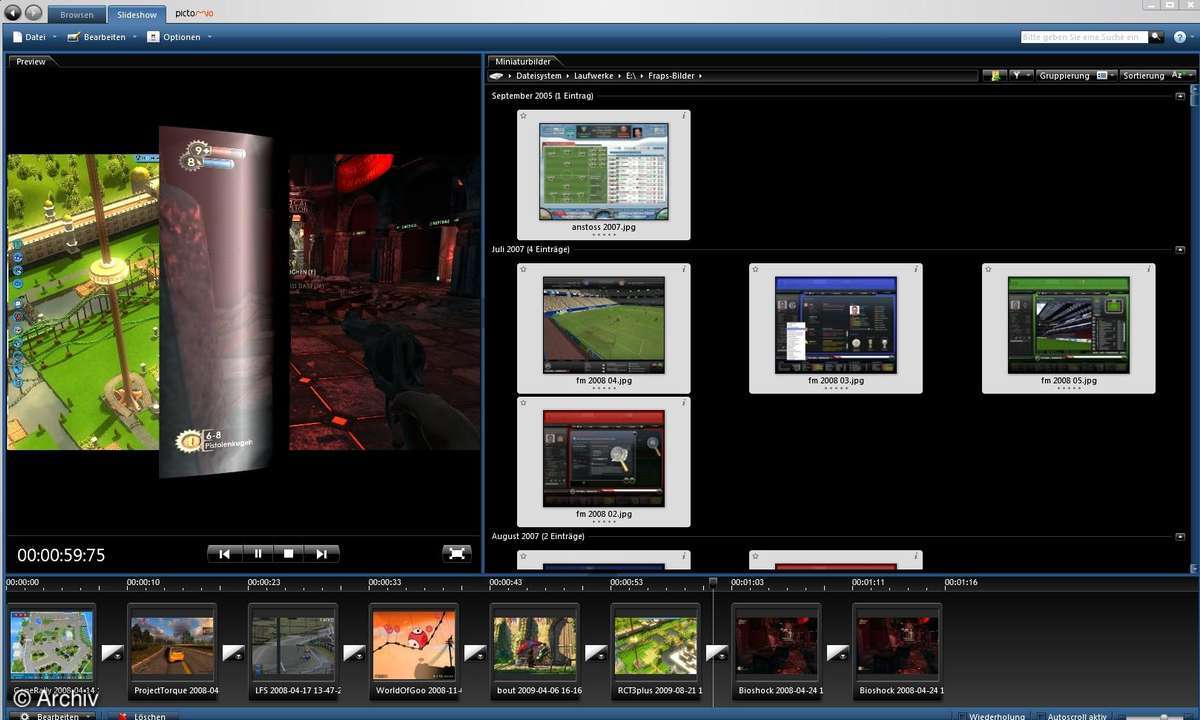
Task: Collapse the Juli 2007 group
Action: tap(1180, 250)
